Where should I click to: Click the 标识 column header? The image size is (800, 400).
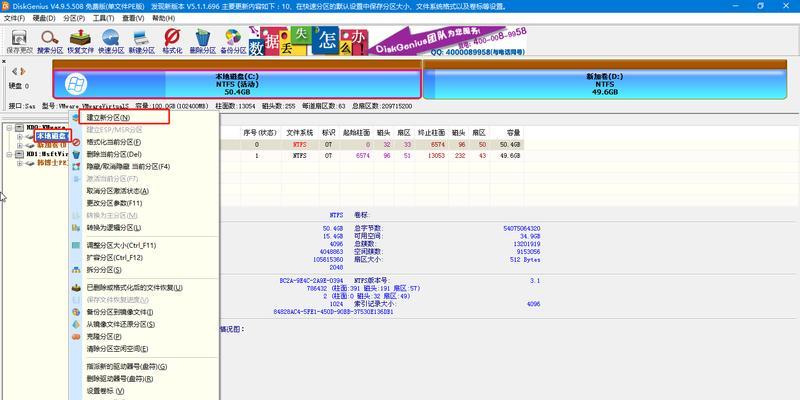point(328,133)
